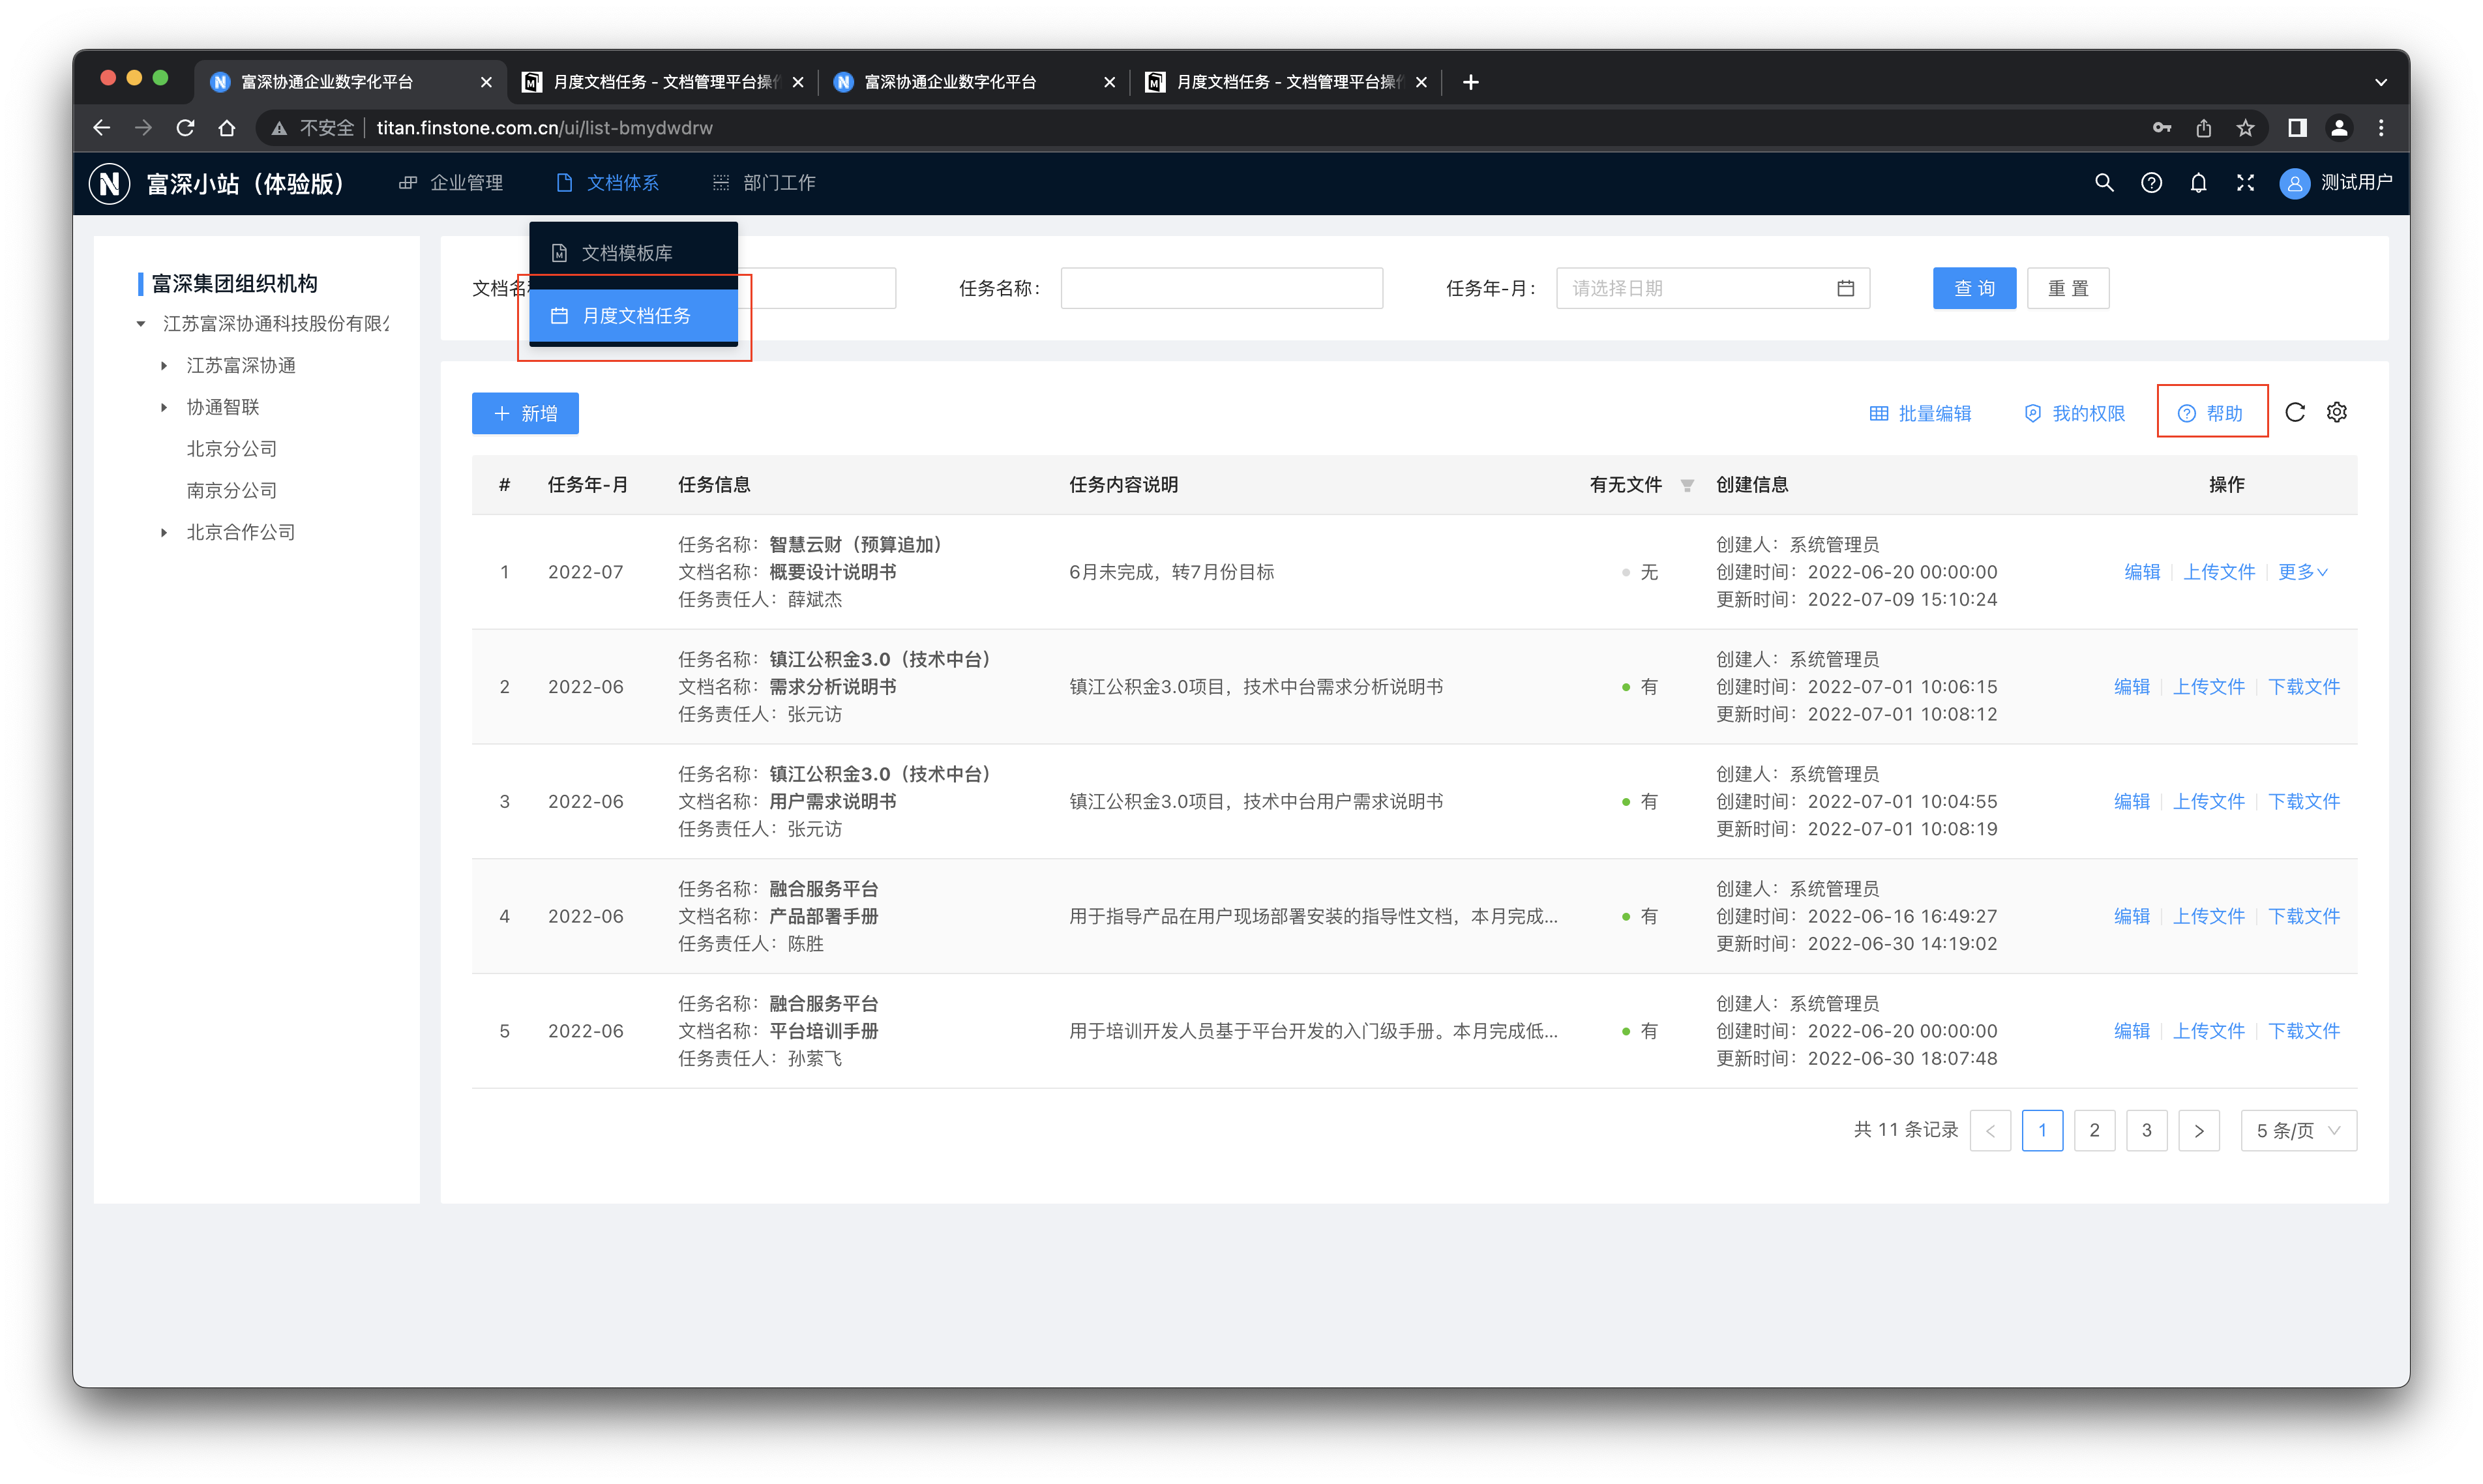Click the 新增 add button
The image size is (2483, 1484).
tap(525, 413)
